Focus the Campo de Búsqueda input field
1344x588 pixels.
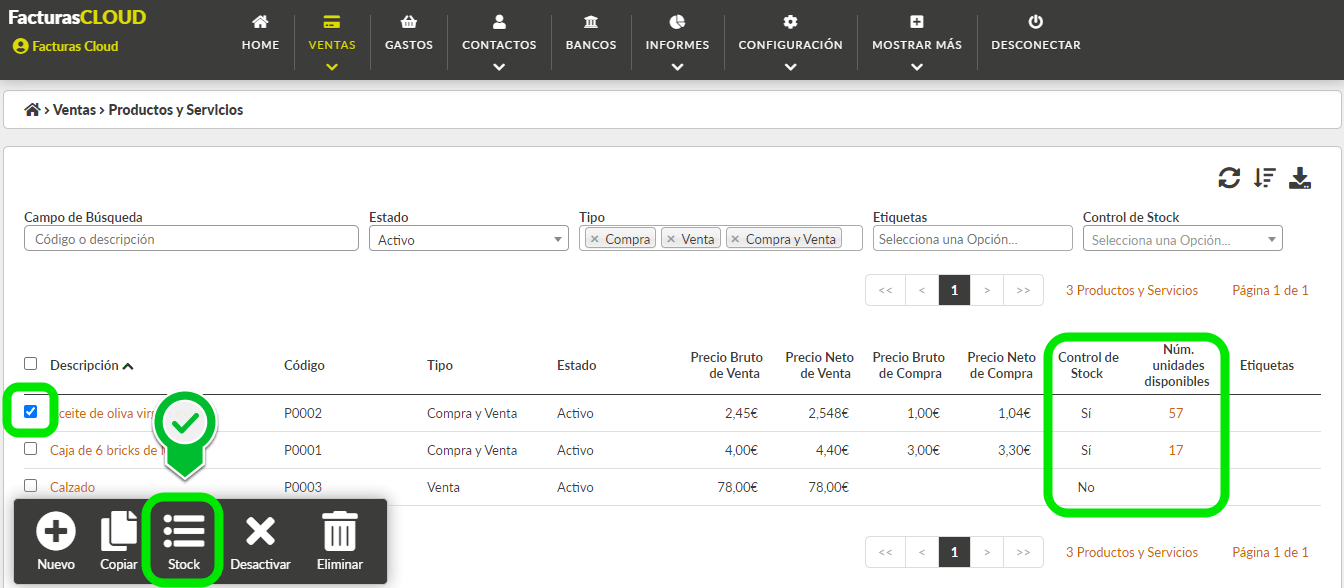[x=191, y=239]
